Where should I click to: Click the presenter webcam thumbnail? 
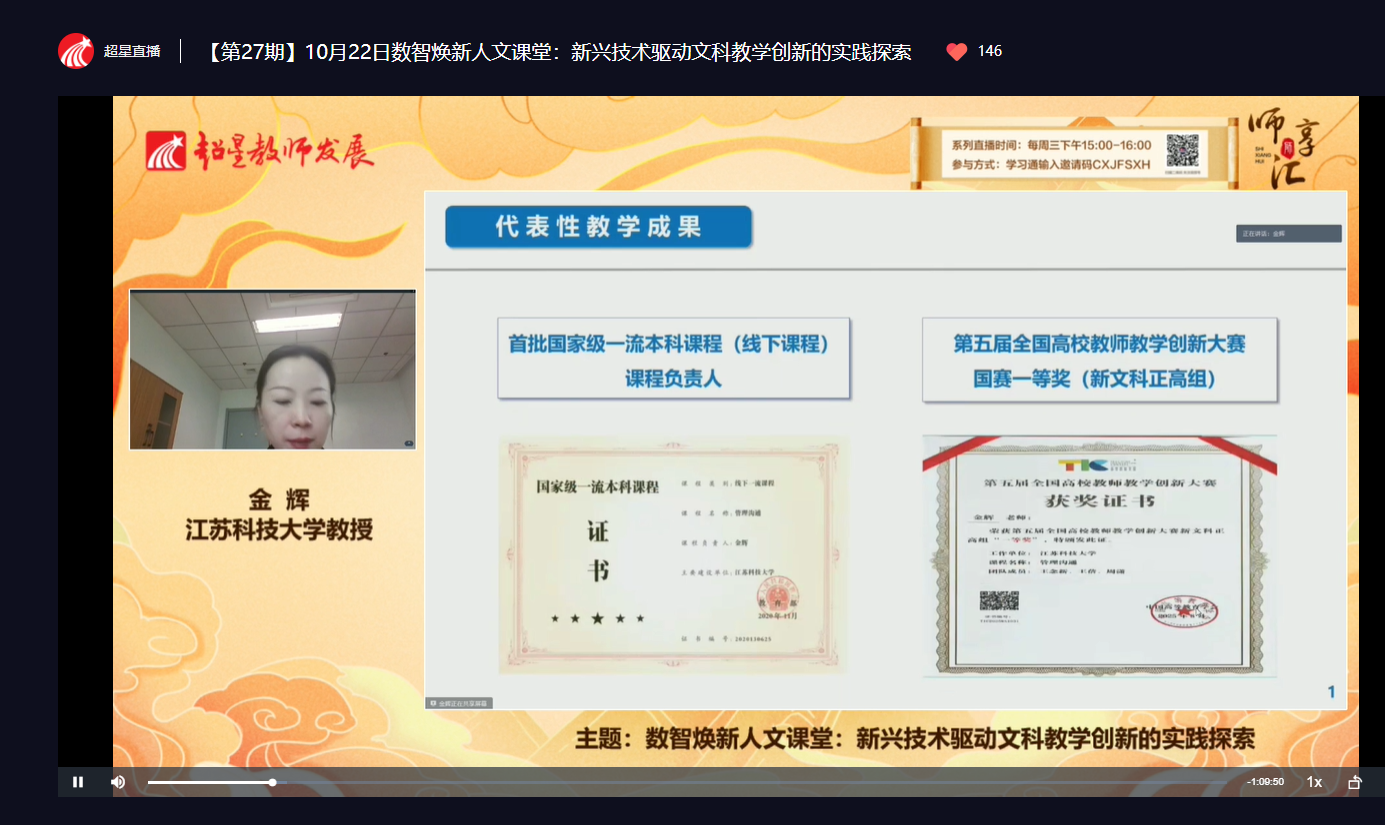click(x=272, y=369)
